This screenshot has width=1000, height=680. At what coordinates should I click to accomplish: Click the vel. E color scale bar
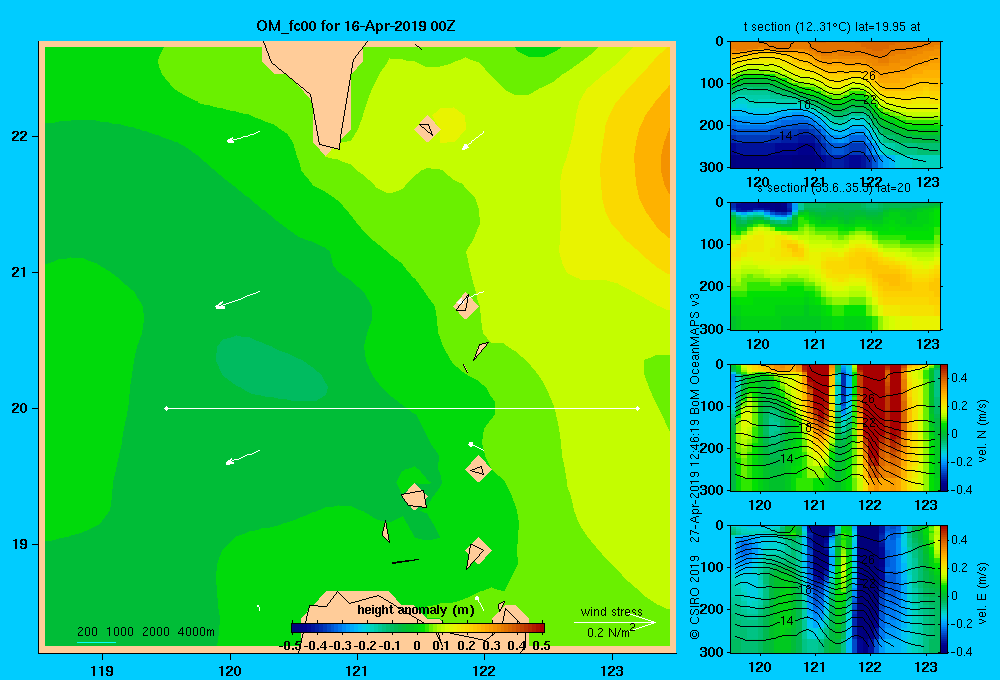pyautogui.click(x=945, y=589)
